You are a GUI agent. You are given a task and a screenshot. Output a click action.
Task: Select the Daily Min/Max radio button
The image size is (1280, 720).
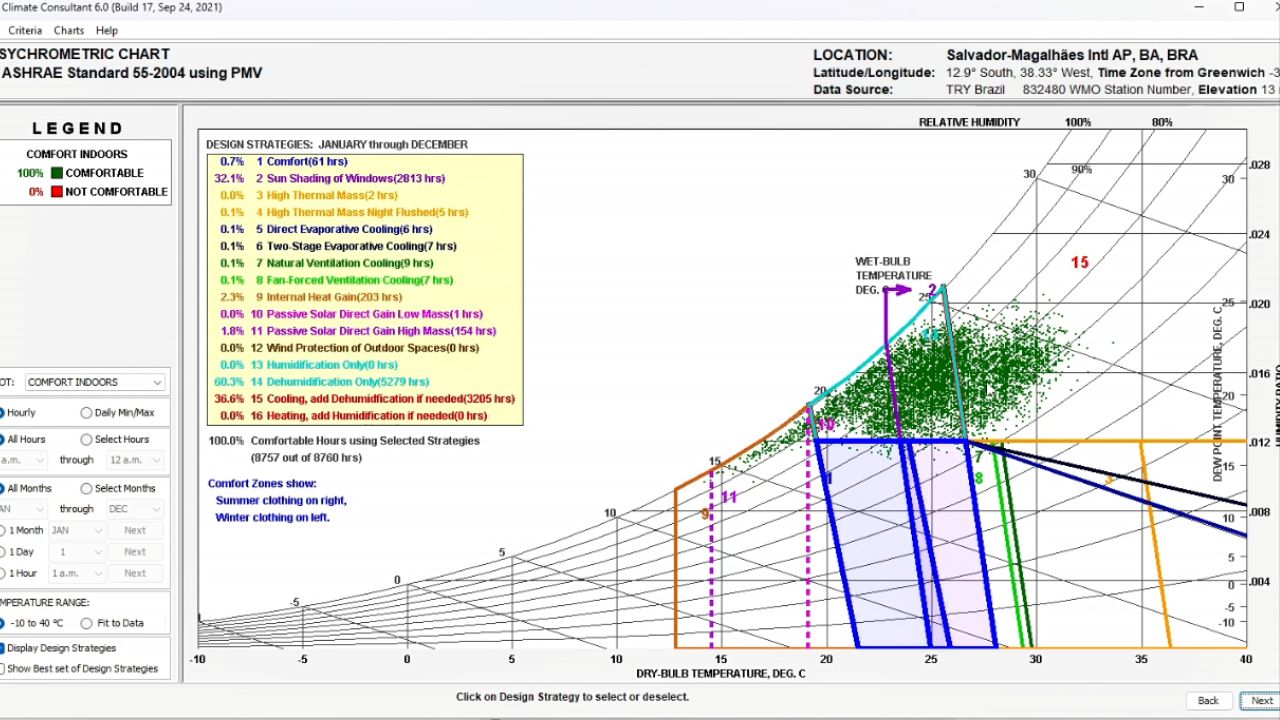[x=87, y=412]
